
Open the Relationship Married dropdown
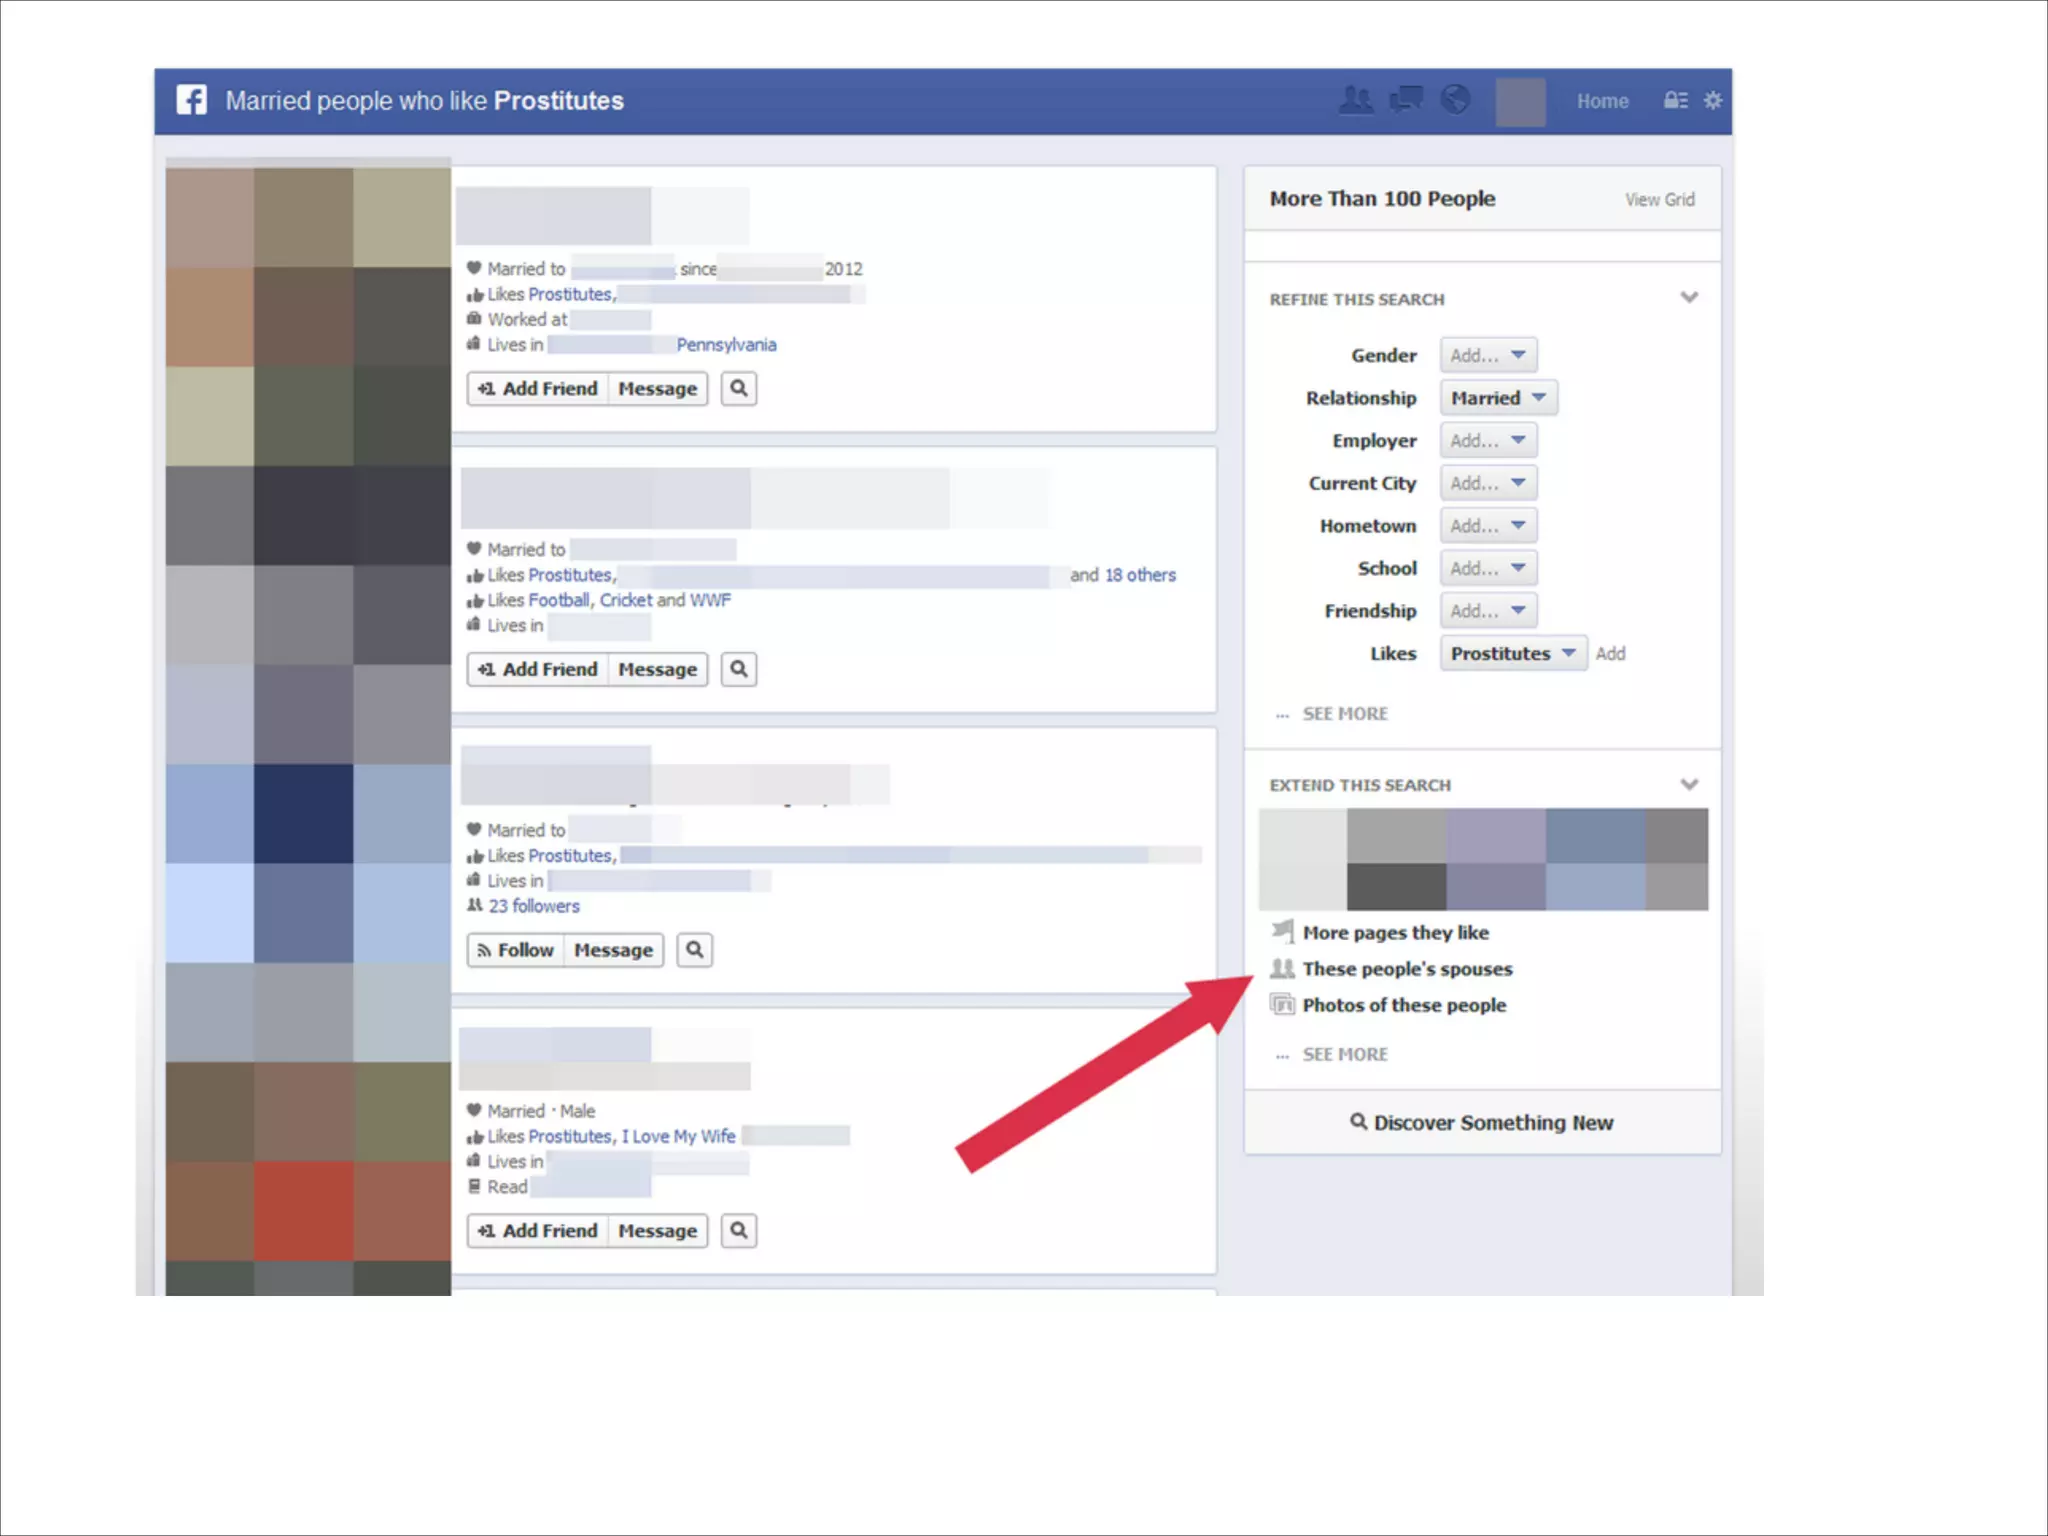1497,398
